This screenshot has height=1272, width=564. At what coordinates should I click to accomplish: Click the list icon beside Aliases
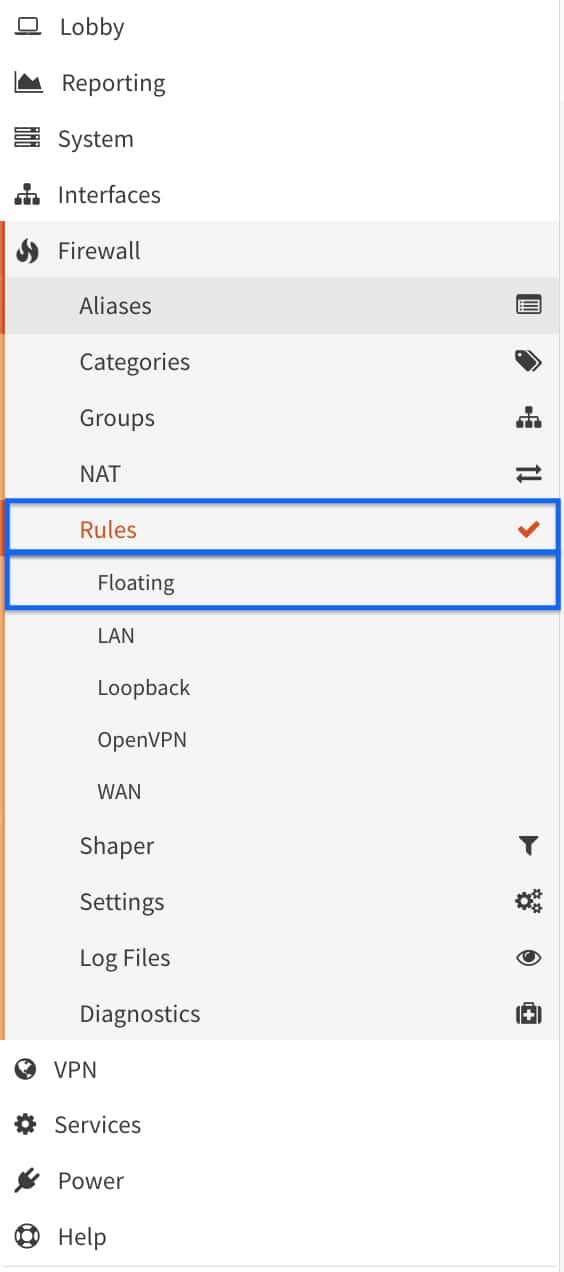click(528, 306)
